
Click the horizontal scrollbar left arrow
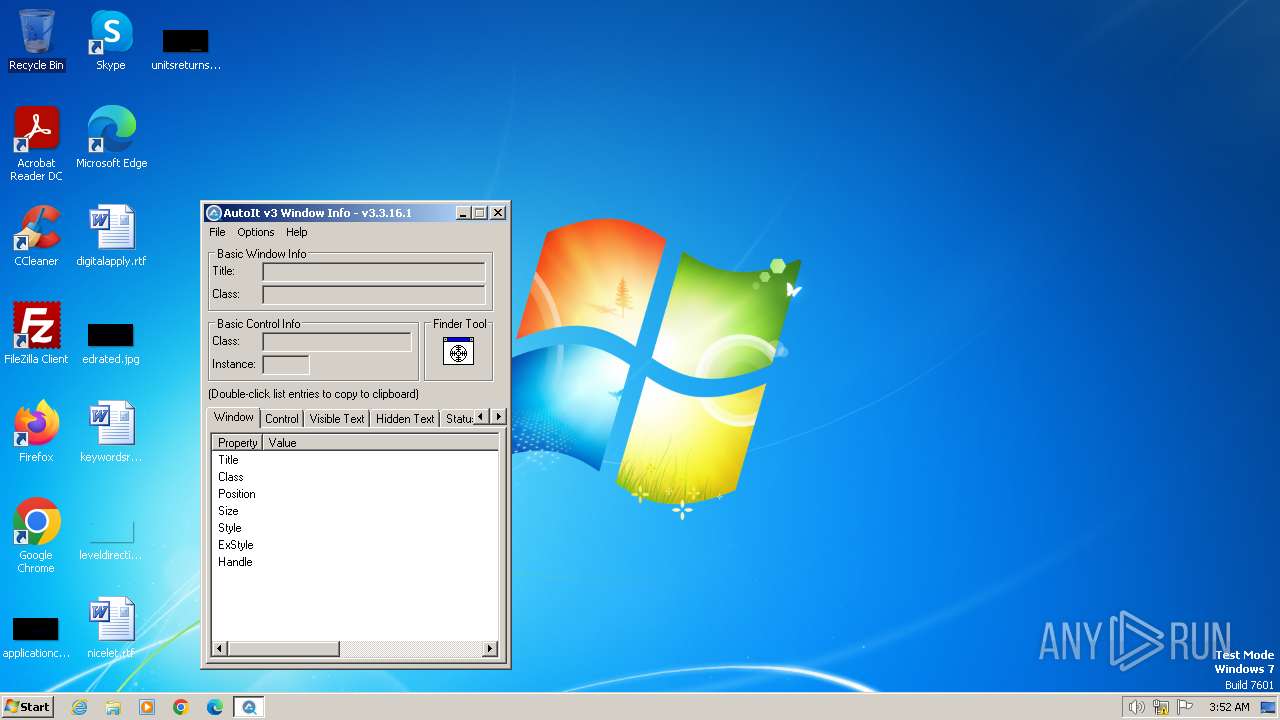220,649
